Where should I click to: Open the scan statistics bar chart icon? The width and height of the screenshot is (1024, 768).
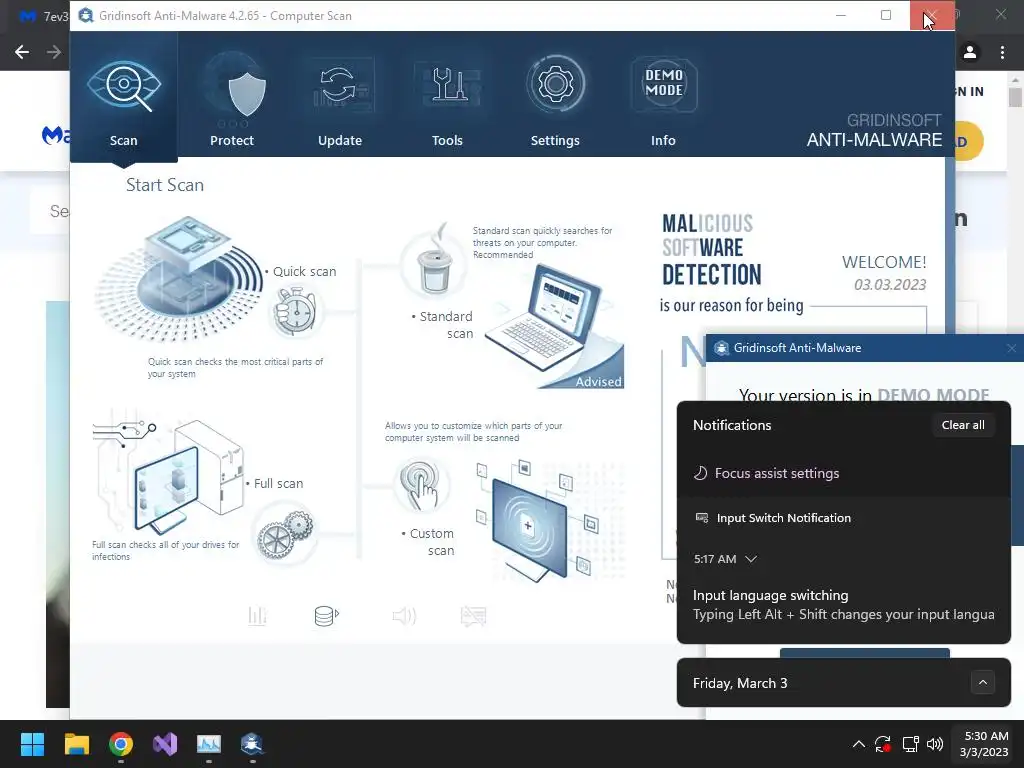pos(257,615)
